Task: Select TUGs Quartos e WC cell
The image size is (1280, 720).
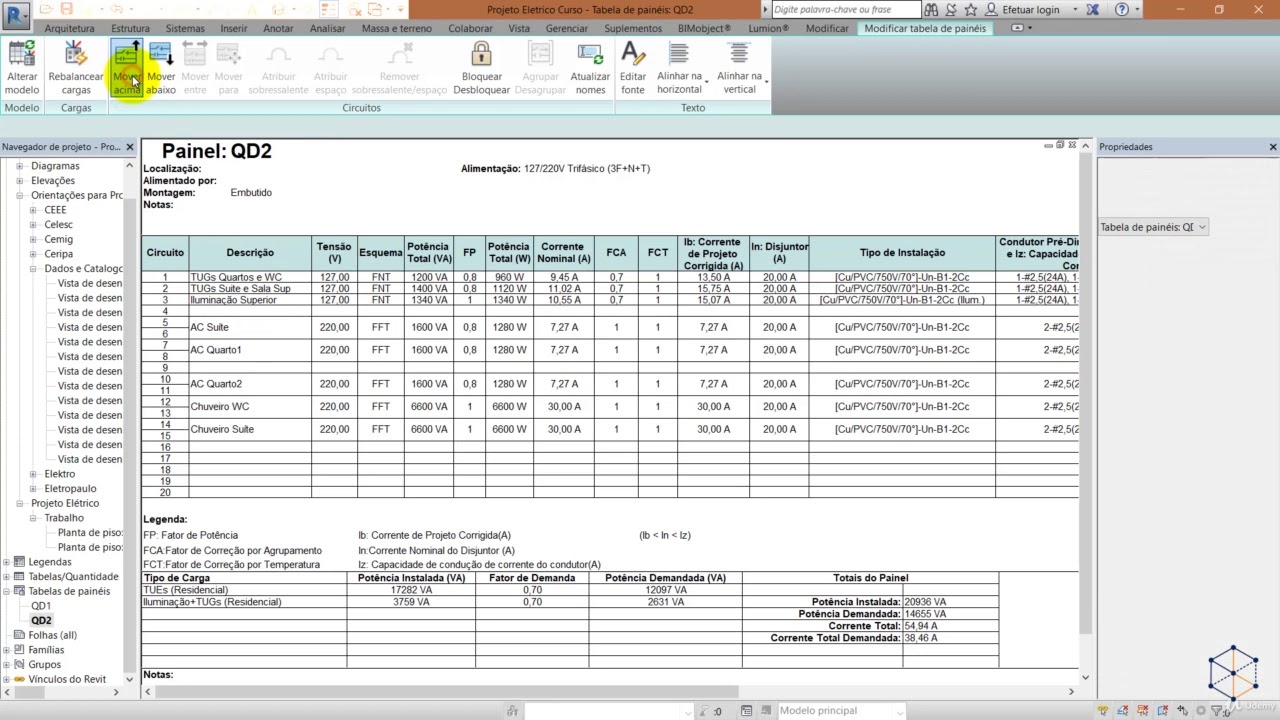Action: coord(250,277)
